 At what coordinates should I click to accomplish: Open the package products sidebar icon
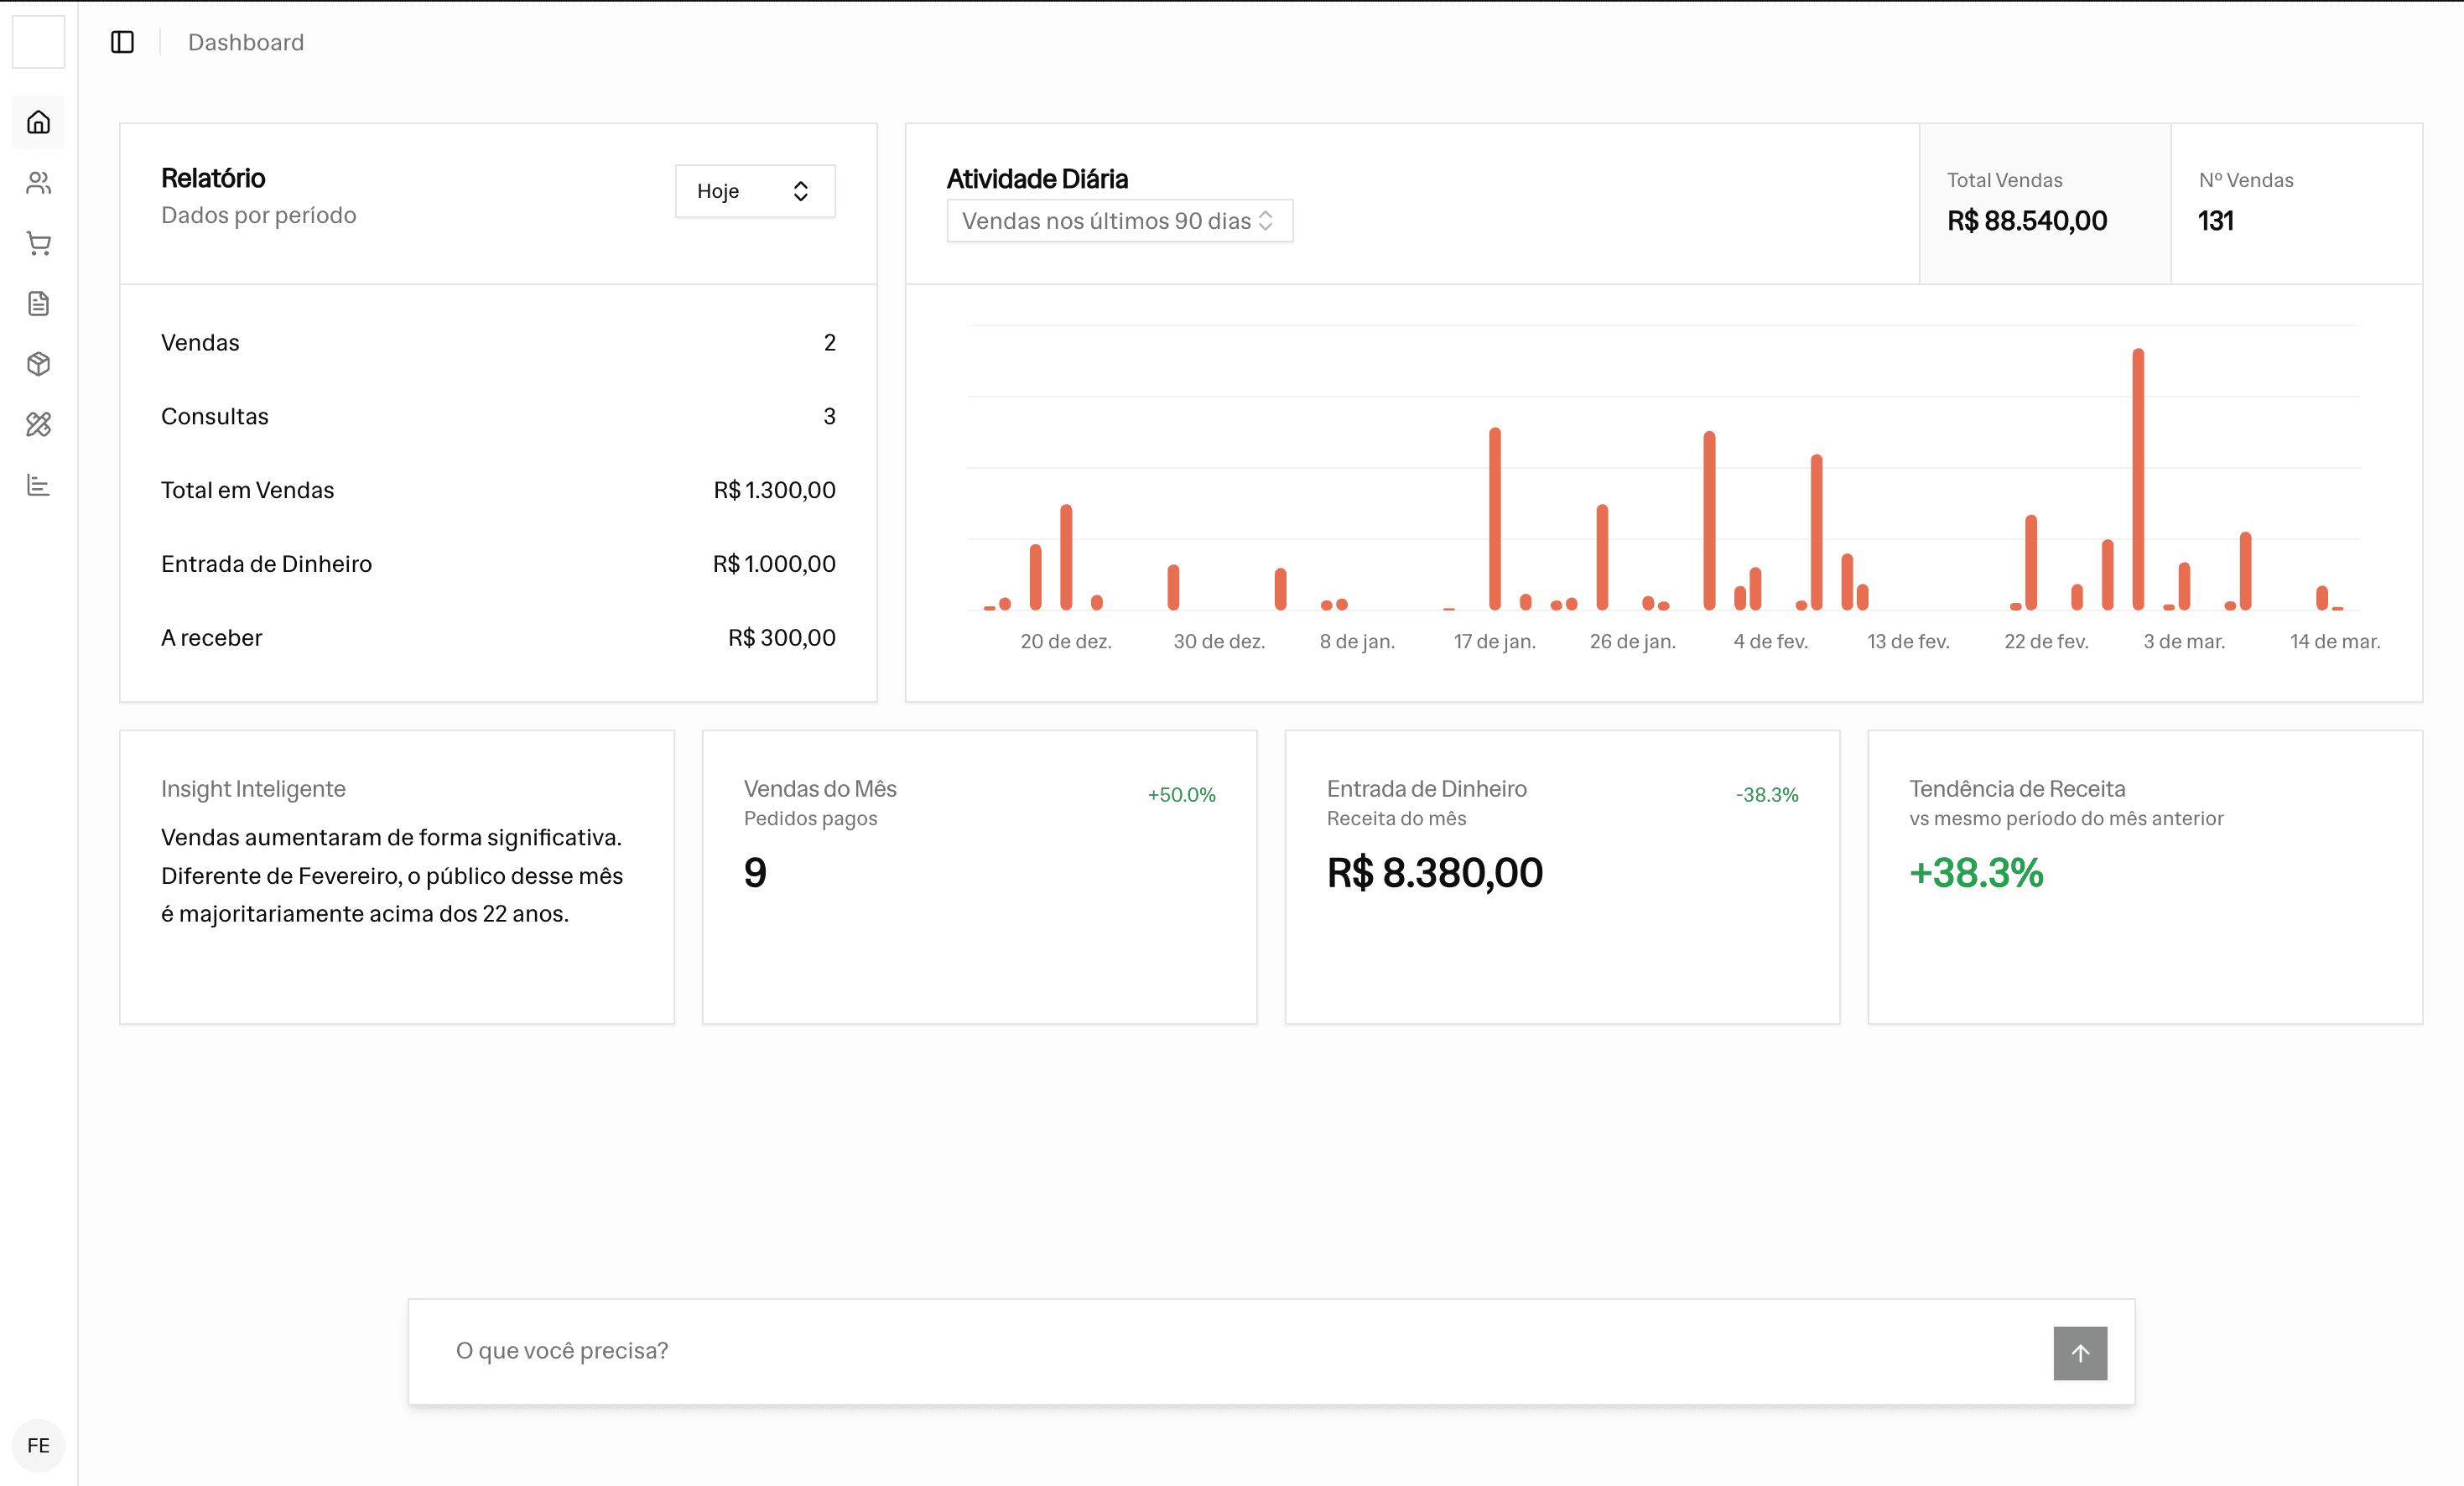coord(38,364)
